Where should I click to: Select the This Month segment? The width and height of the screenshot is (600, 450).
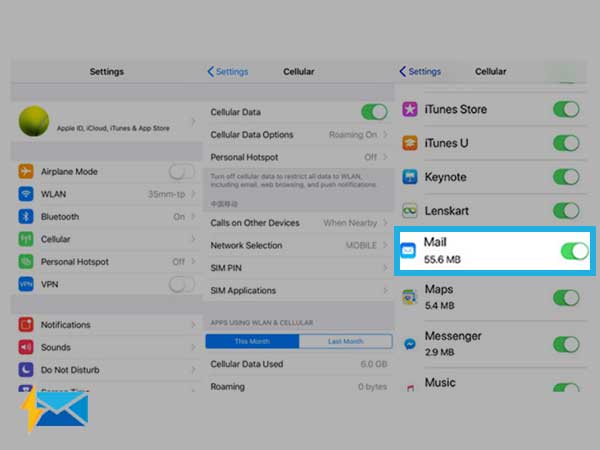[x=252, y=341]
